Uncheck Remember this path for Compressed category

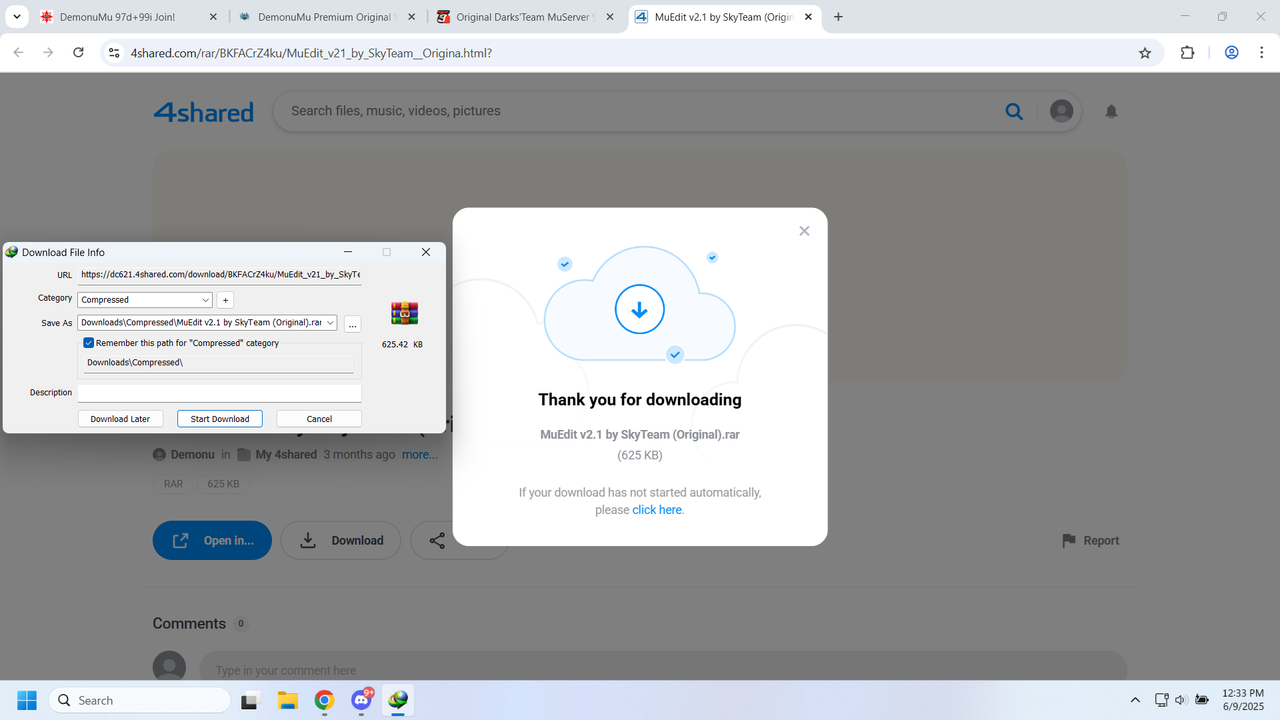point(89,343)
